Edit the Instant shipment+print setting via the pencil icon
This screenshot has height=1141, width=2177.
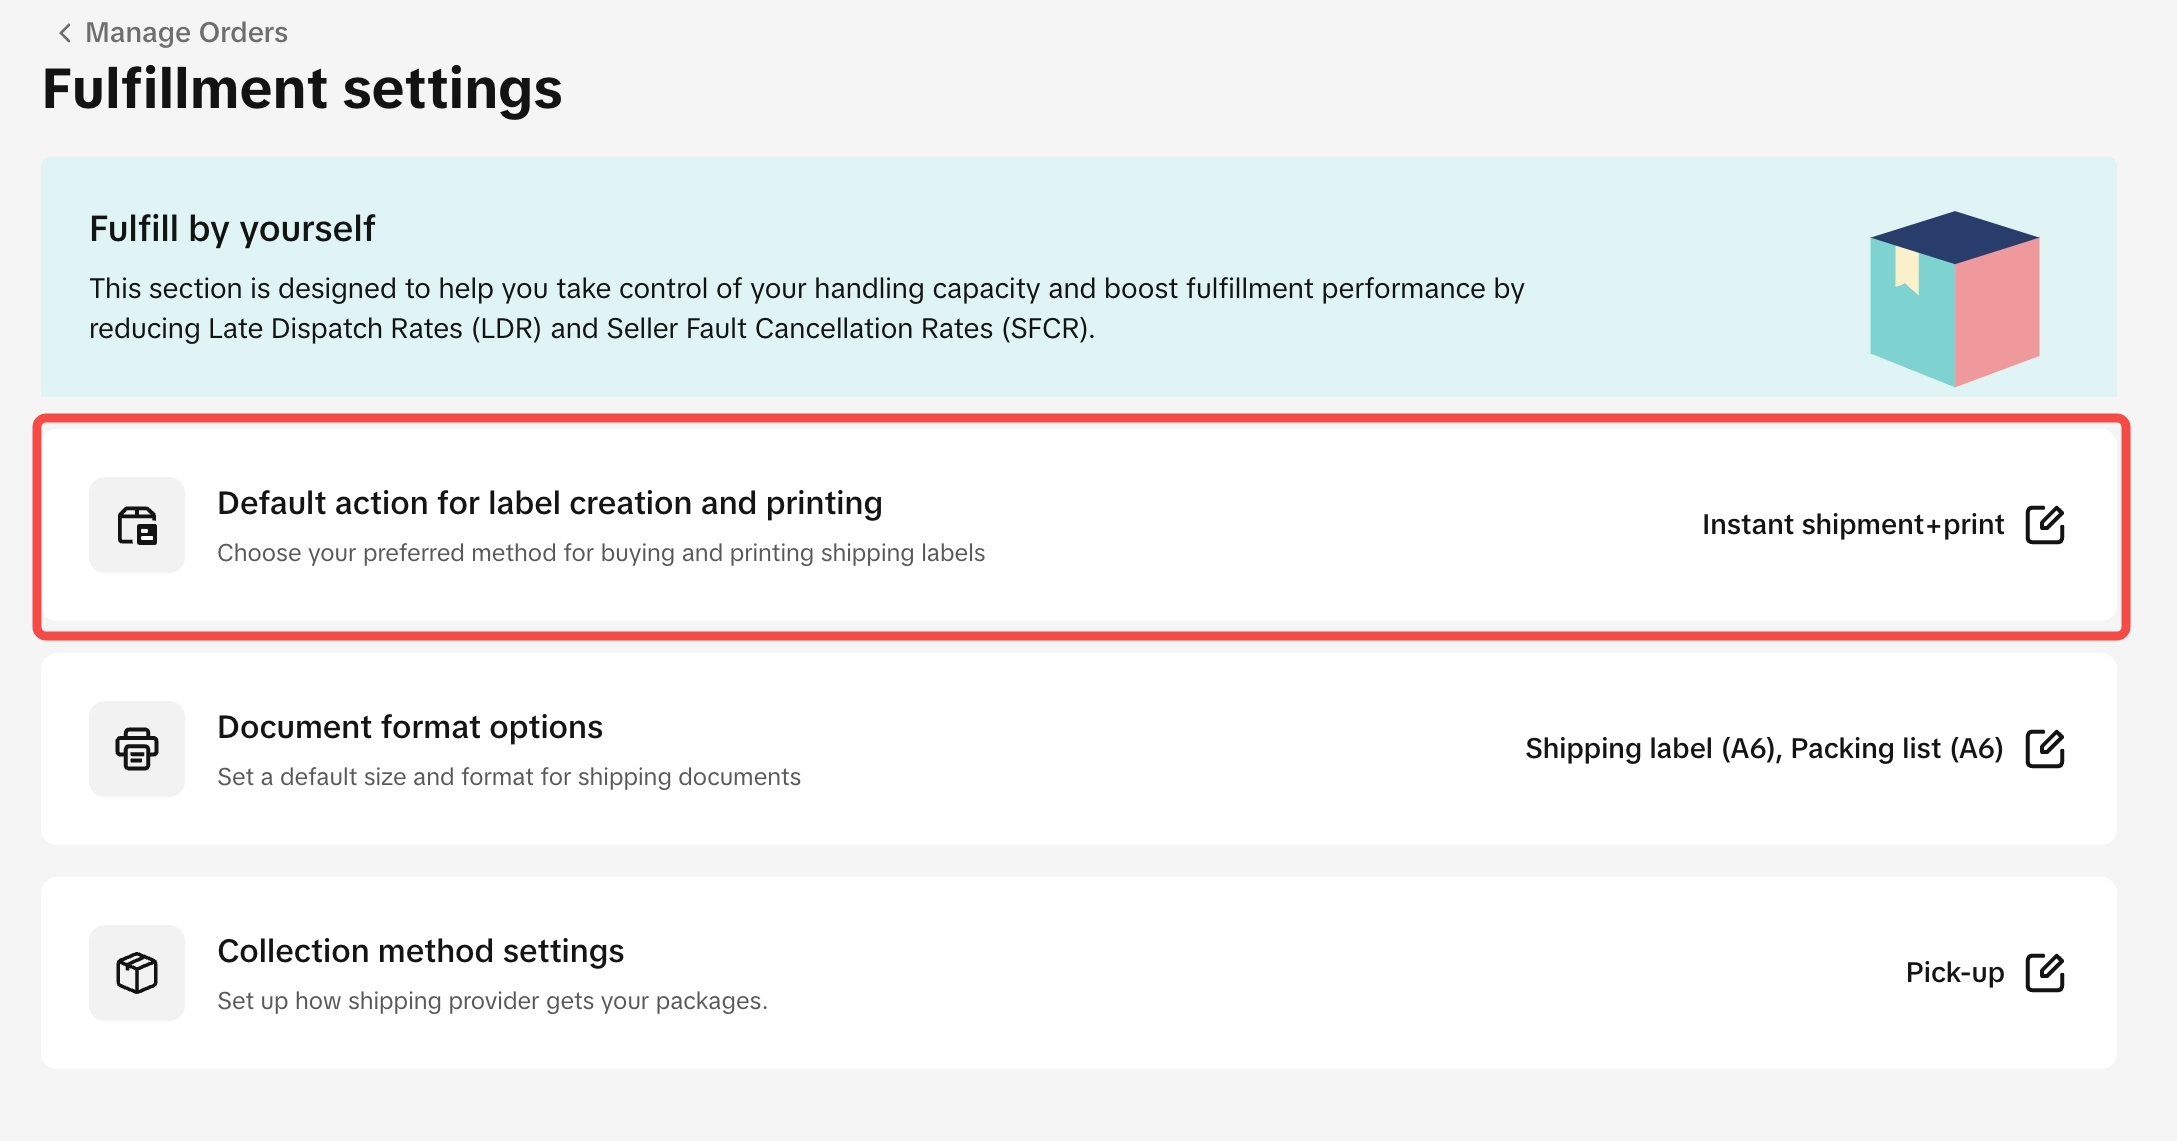coord(2044,524)
